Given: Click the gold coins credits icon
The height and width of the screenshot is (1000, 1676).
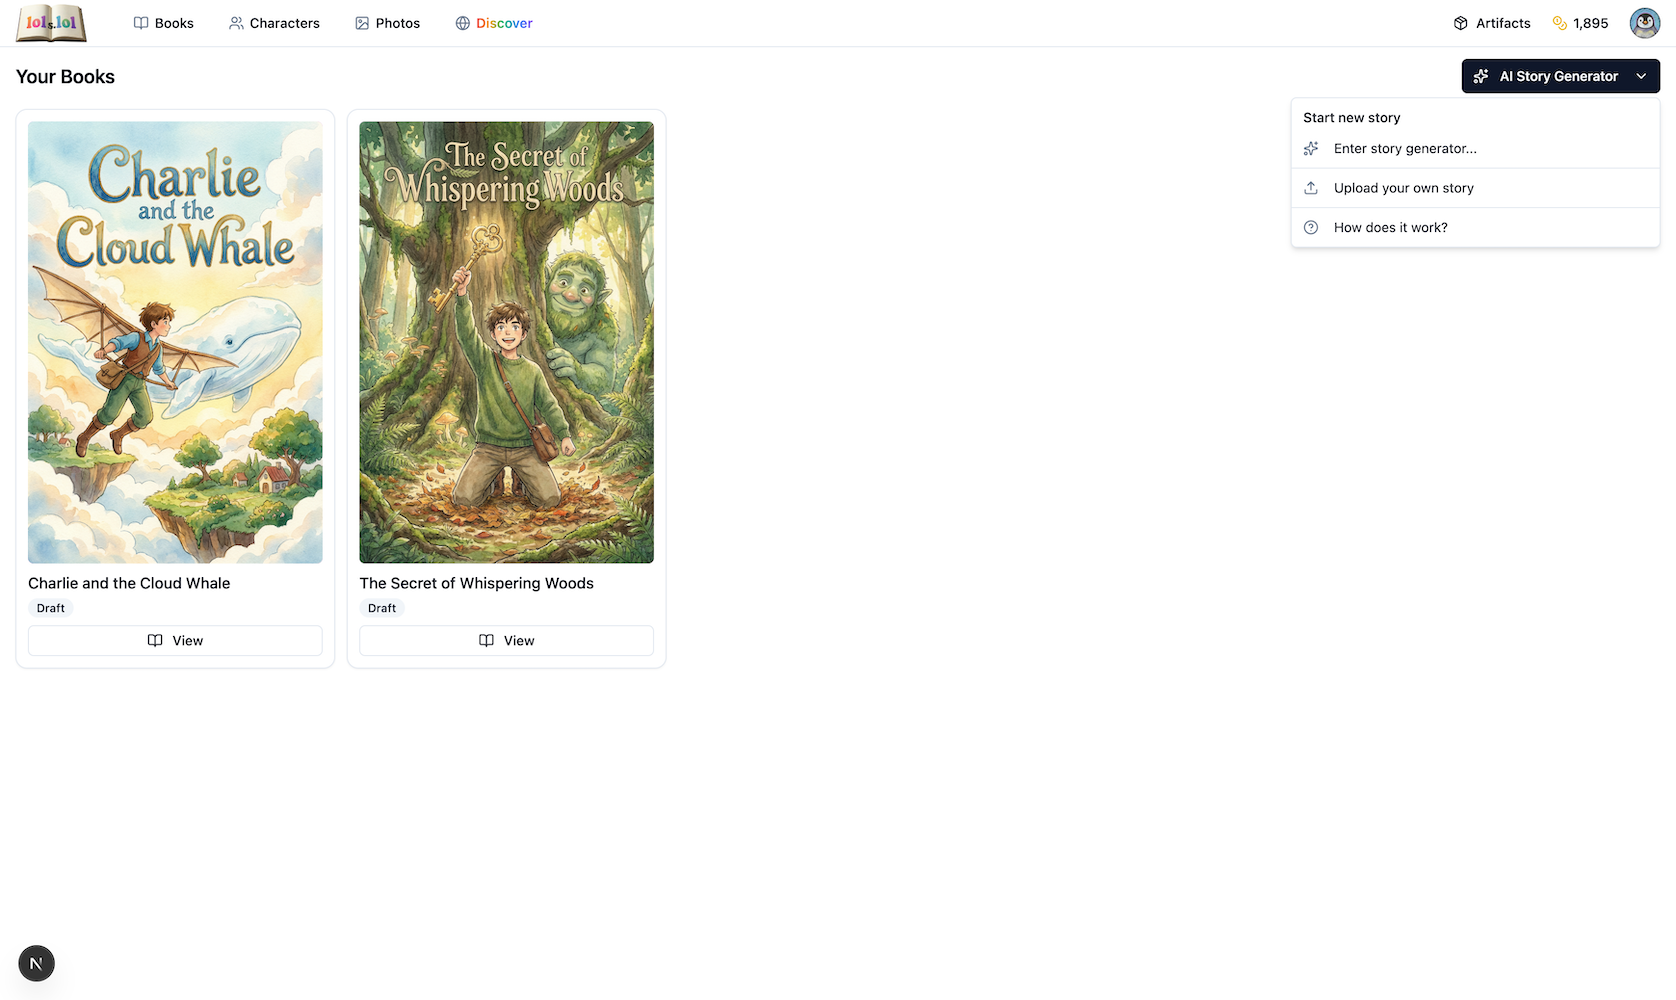Looking at the screenshot, I should [x=1559, y=23].
